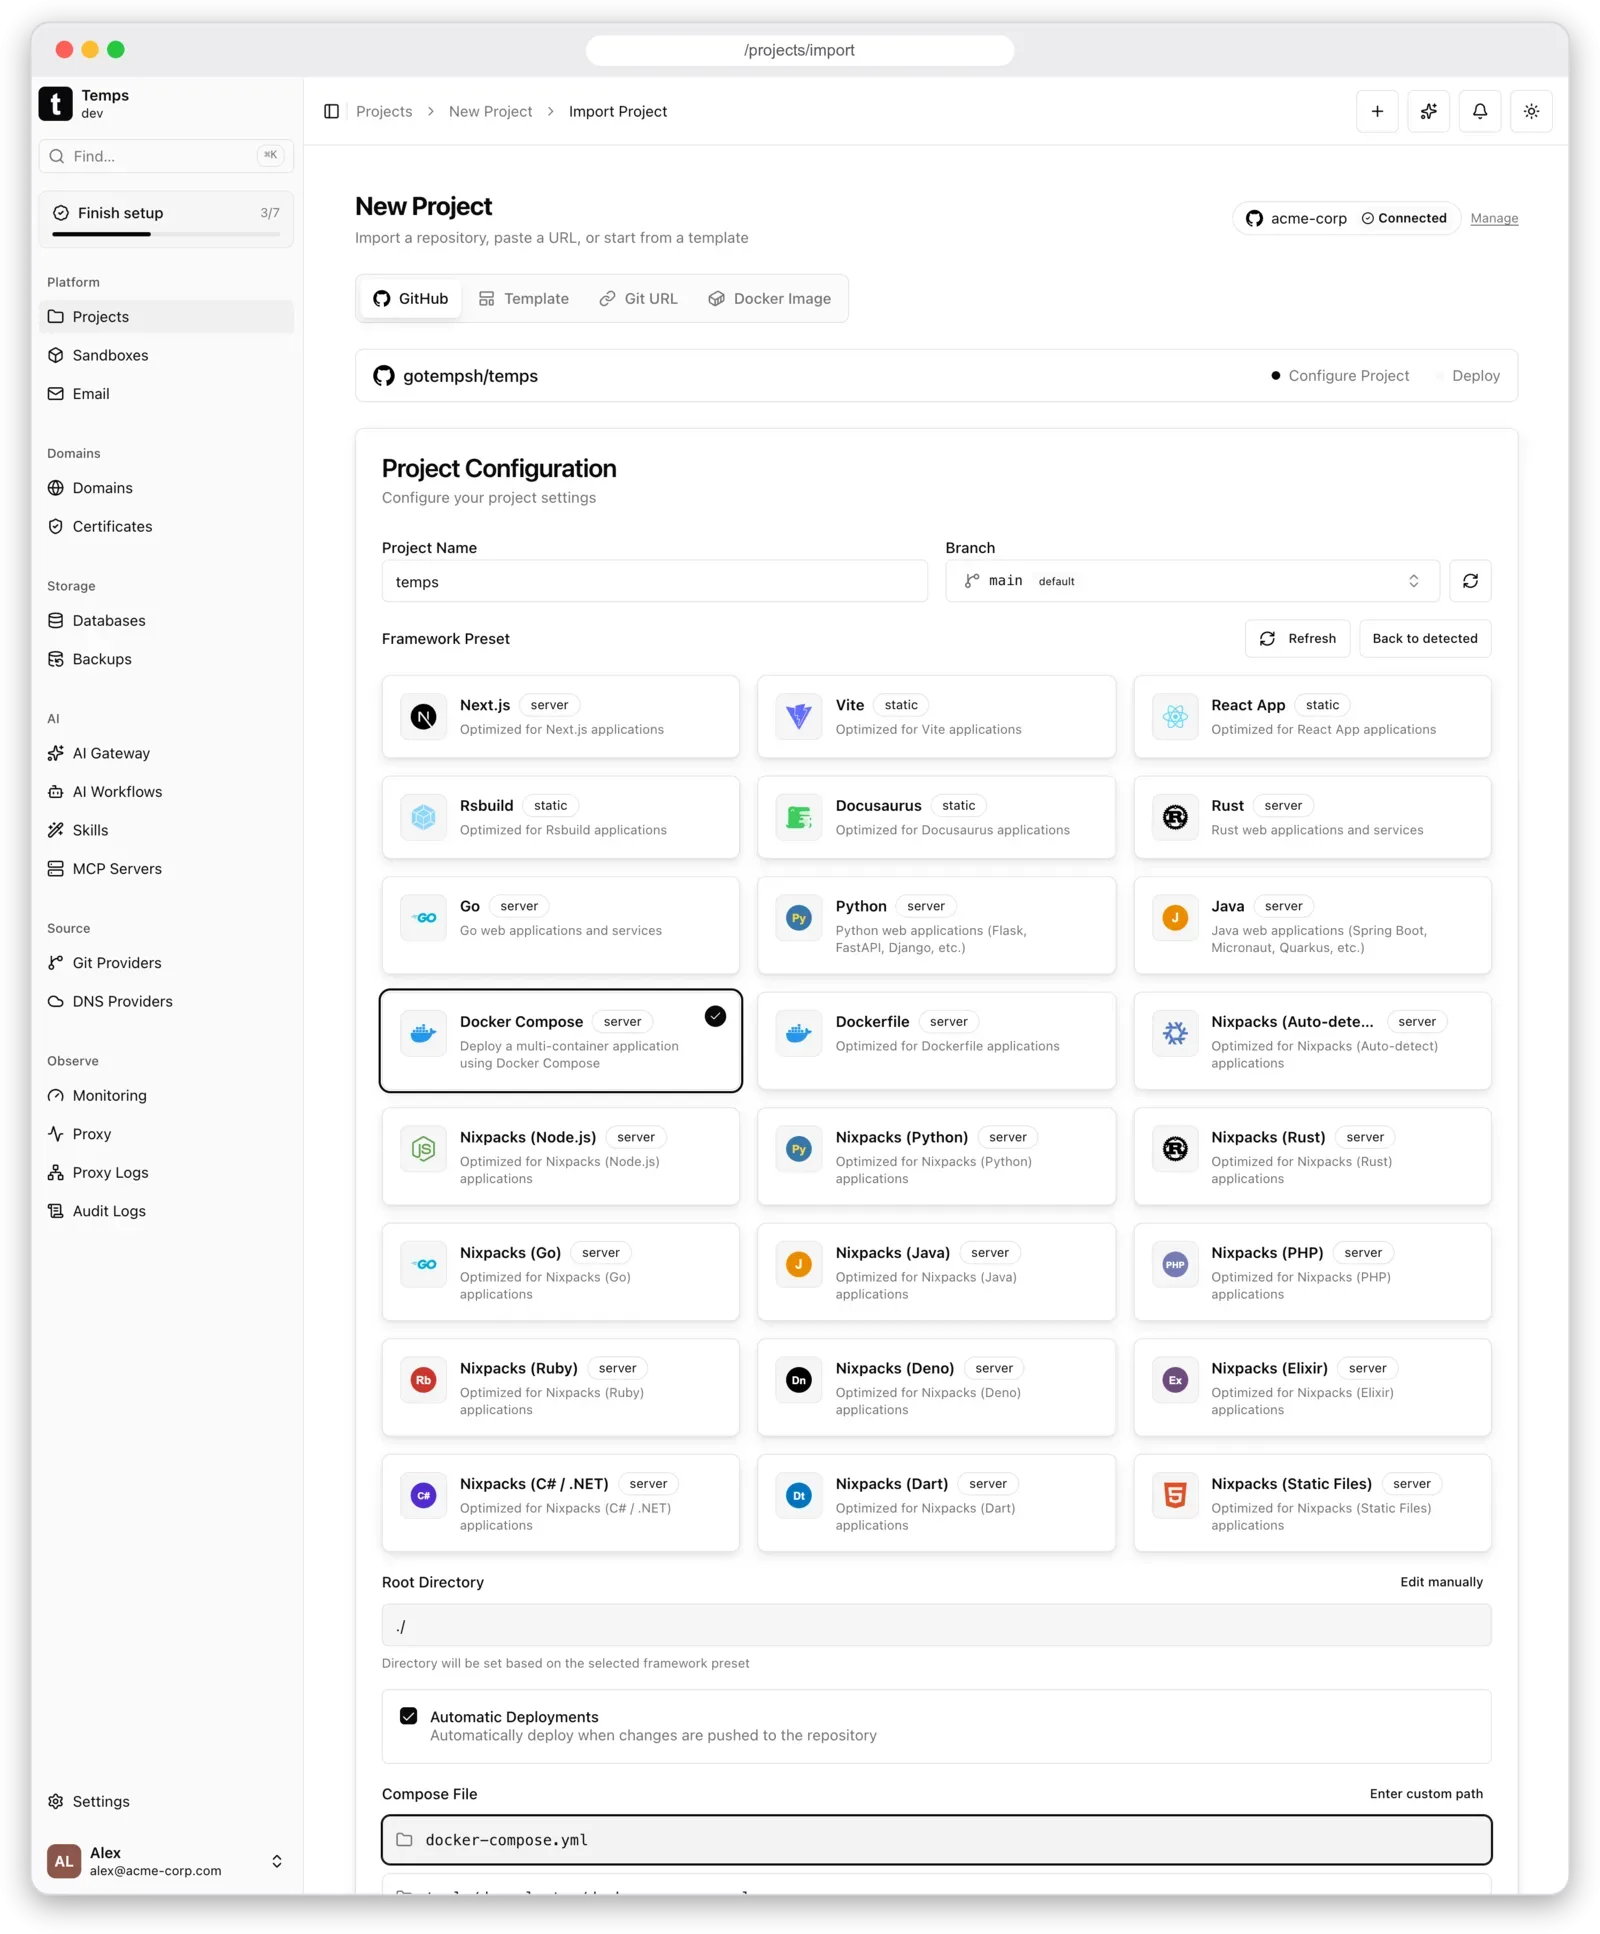Click Enter custom path link

point(1426,1793)
